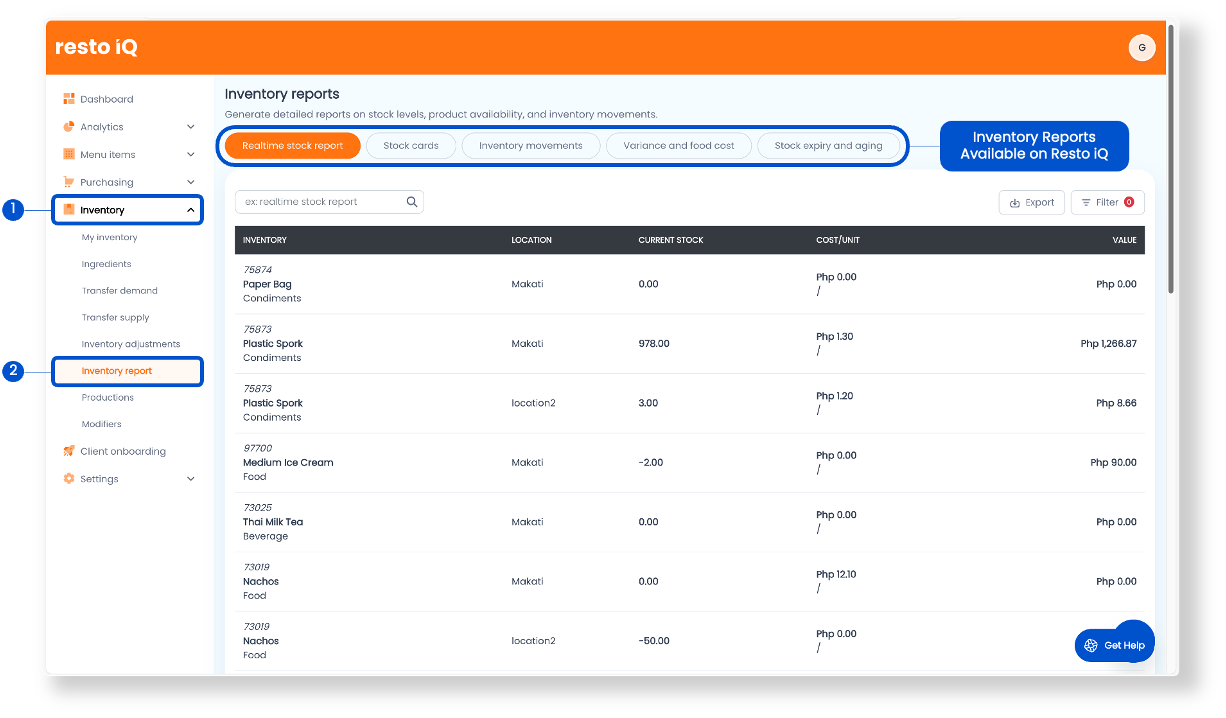Select the Realtime stock report tab

(293, 146)
